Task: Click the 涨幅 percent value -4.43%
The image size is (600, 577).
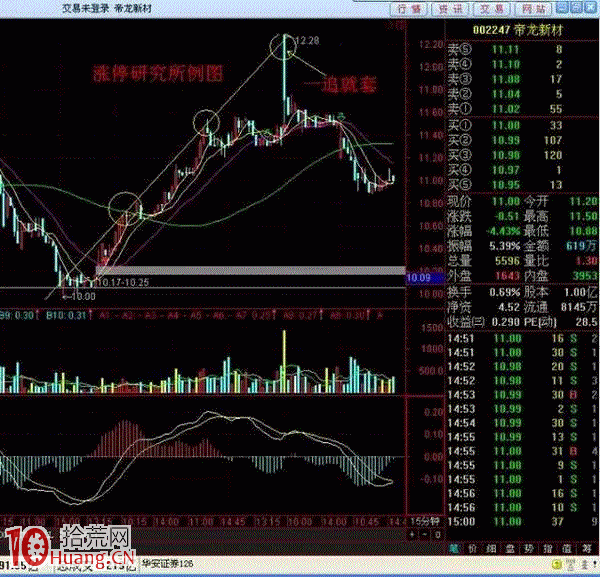Action: [x=504, y=231]
